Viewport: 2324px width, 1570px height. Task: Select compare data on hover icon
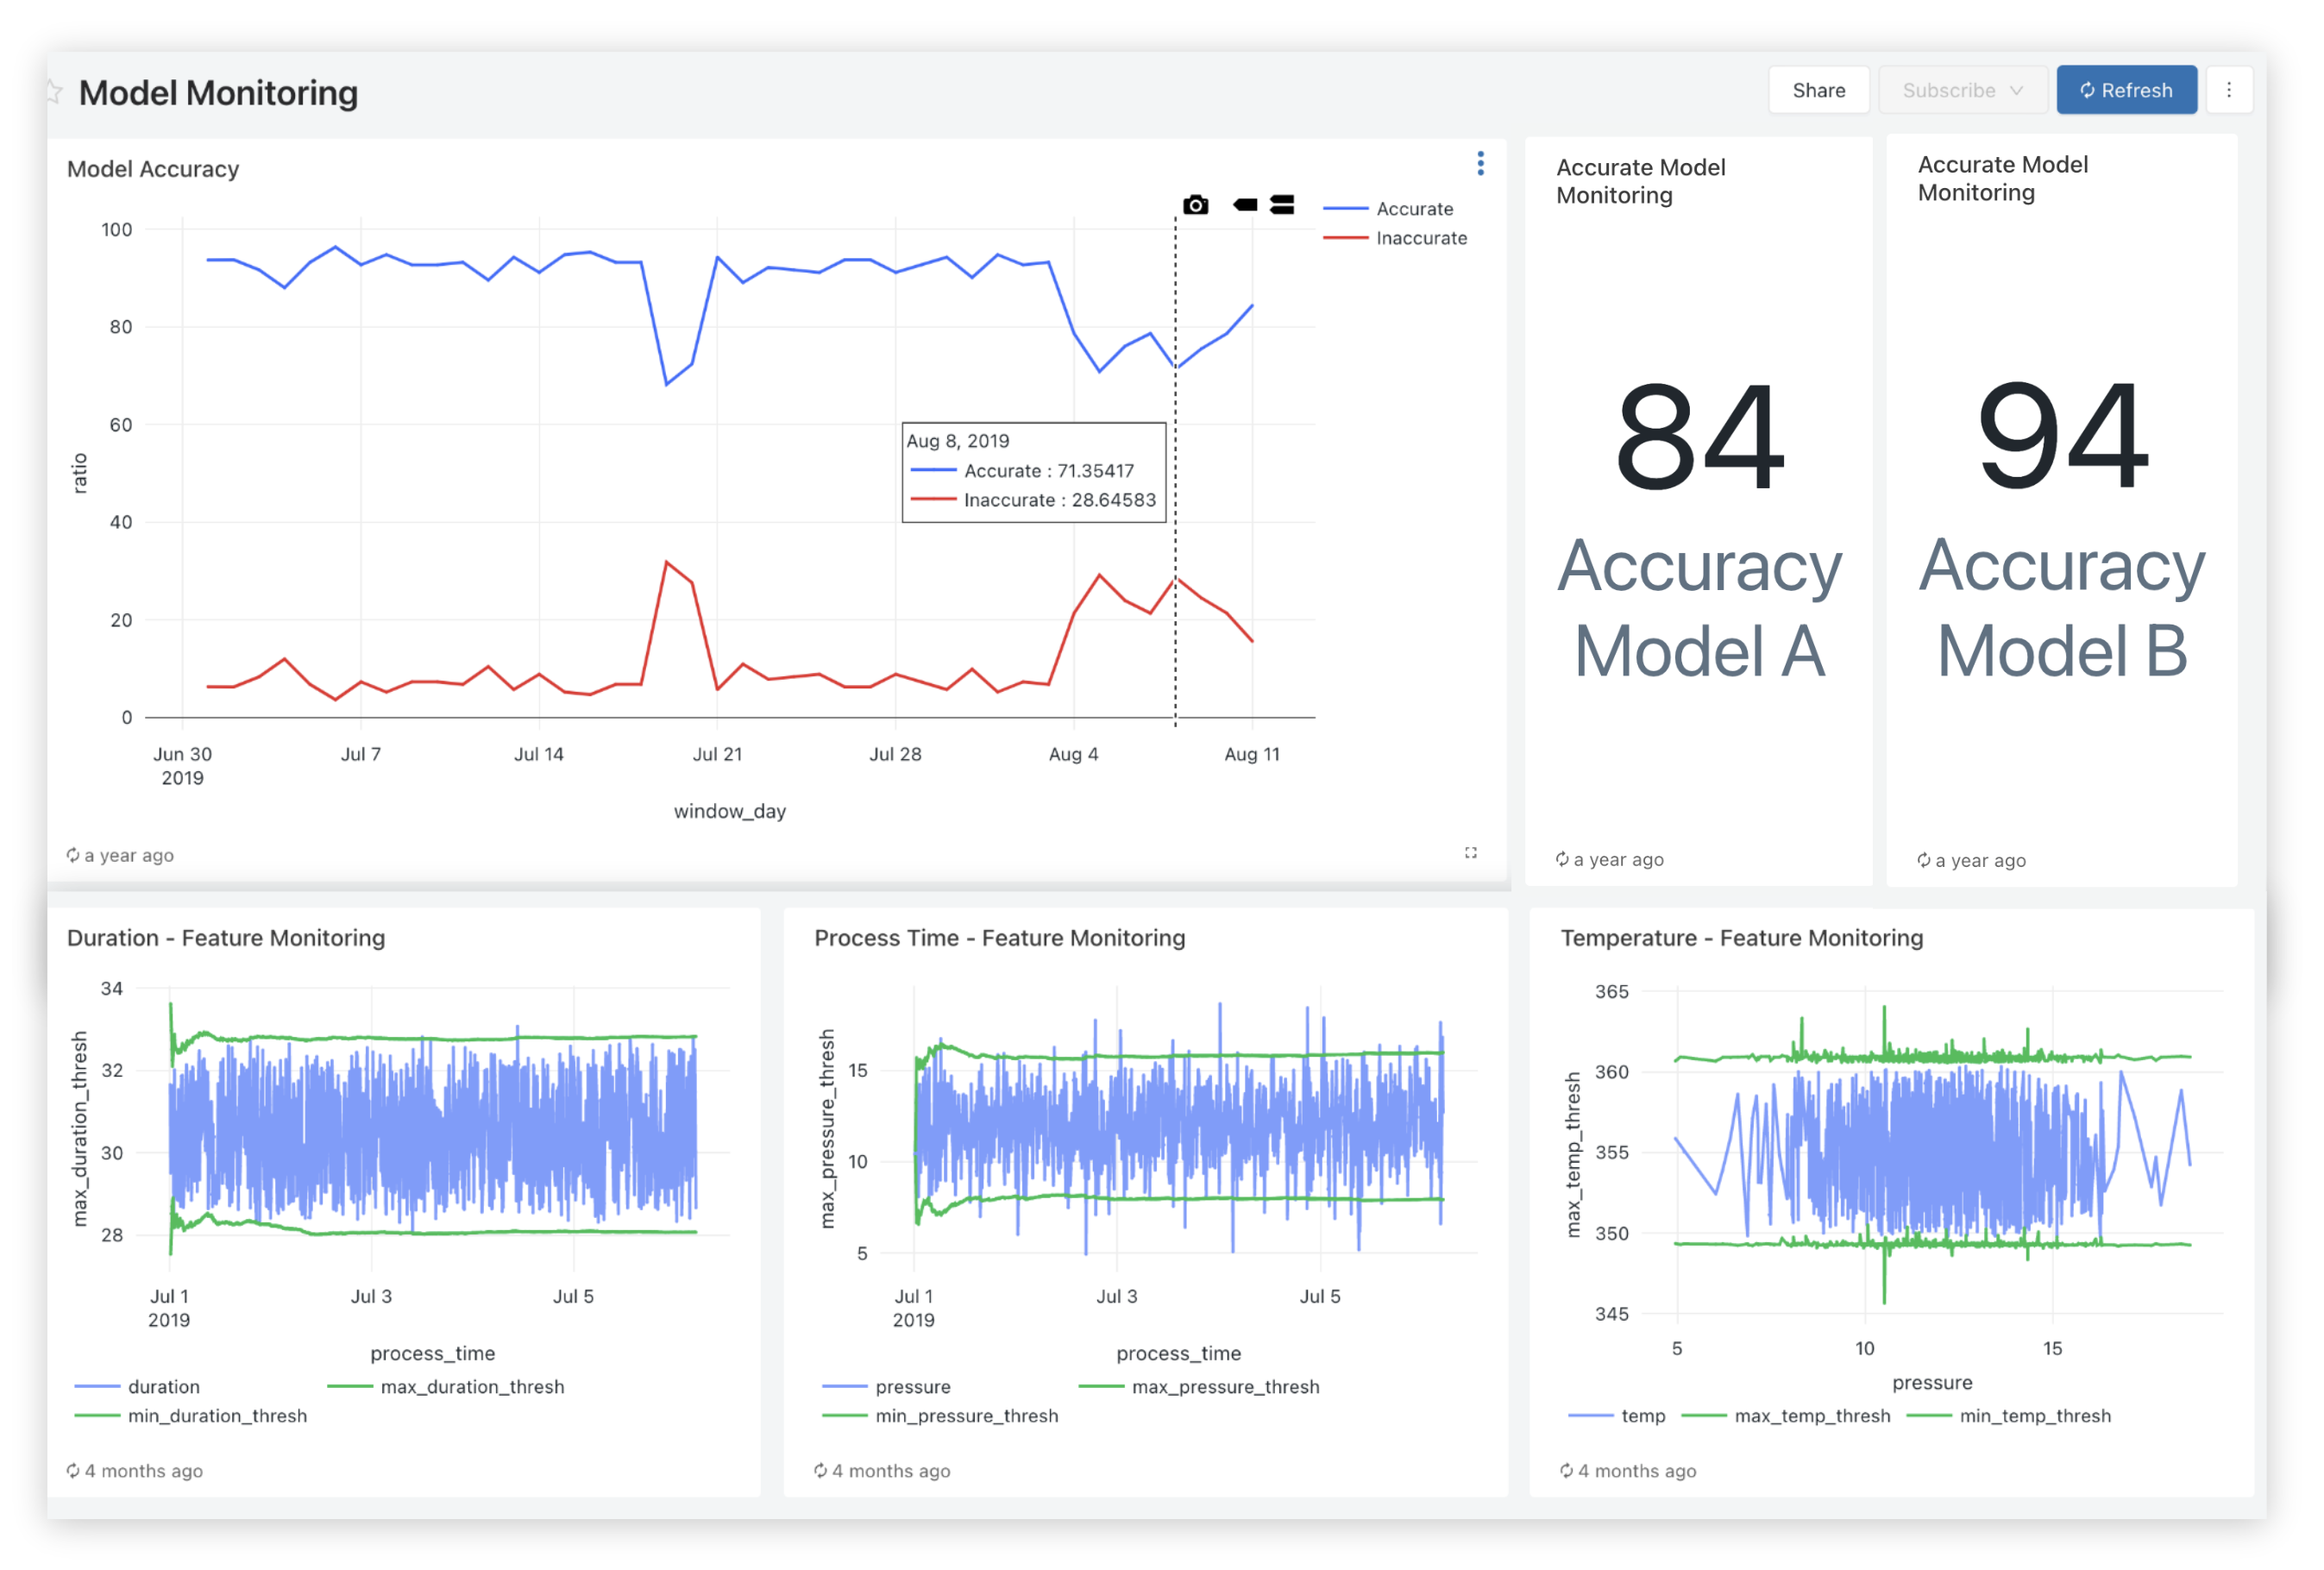click(x=1282, y=205)
